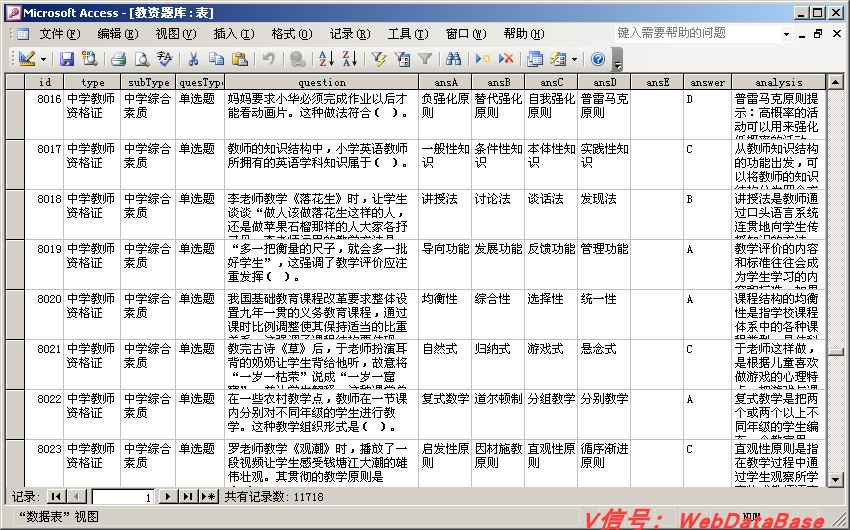Go to previous record navigation button
The height and width of the screenshot is (530, 850).
pyautogui.click(x=77, y=496)
